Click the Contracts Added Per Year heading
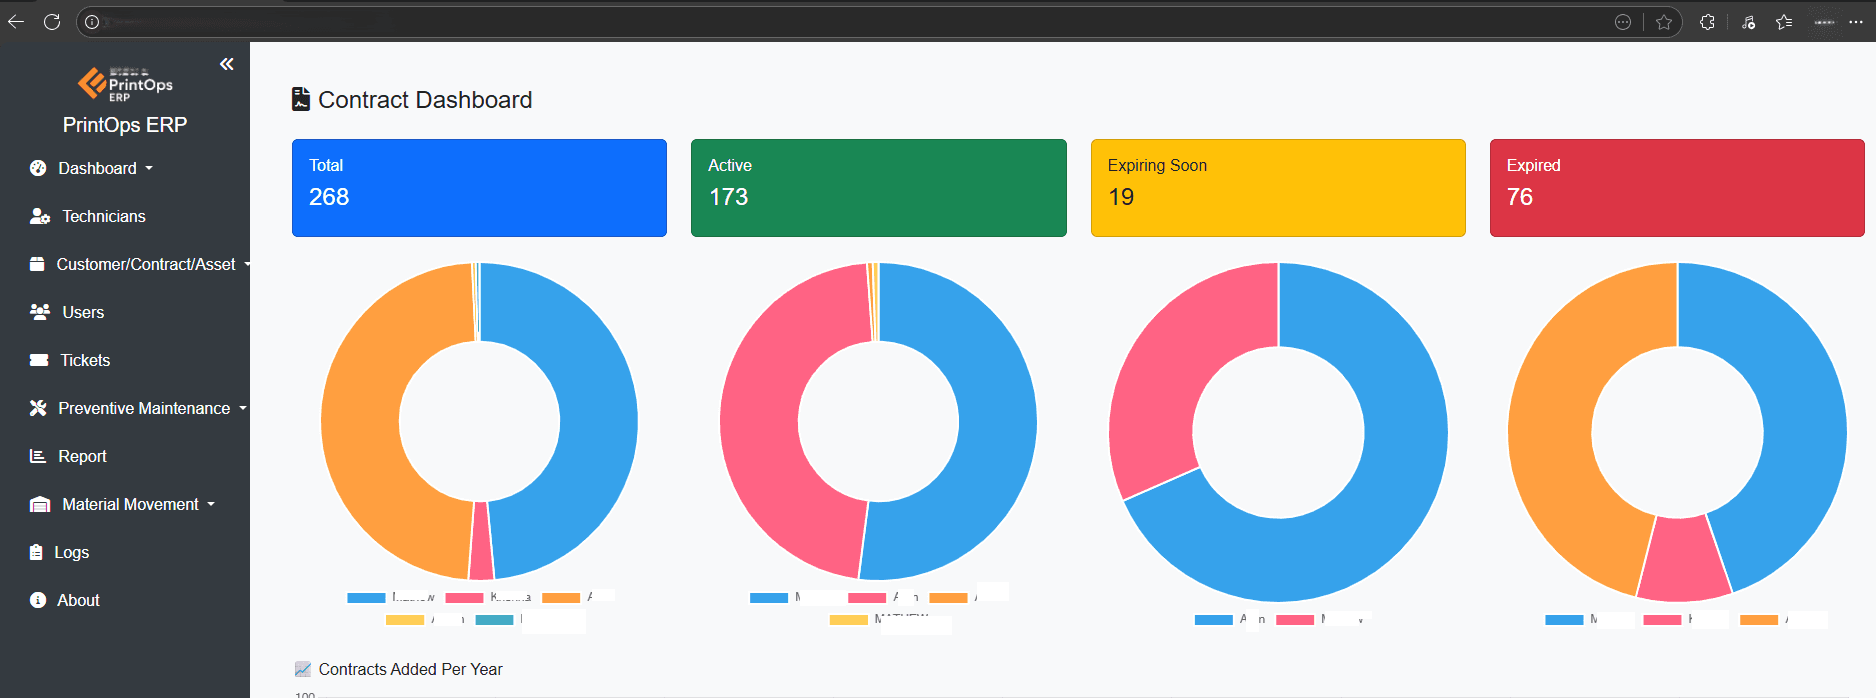 coord(410,669)
